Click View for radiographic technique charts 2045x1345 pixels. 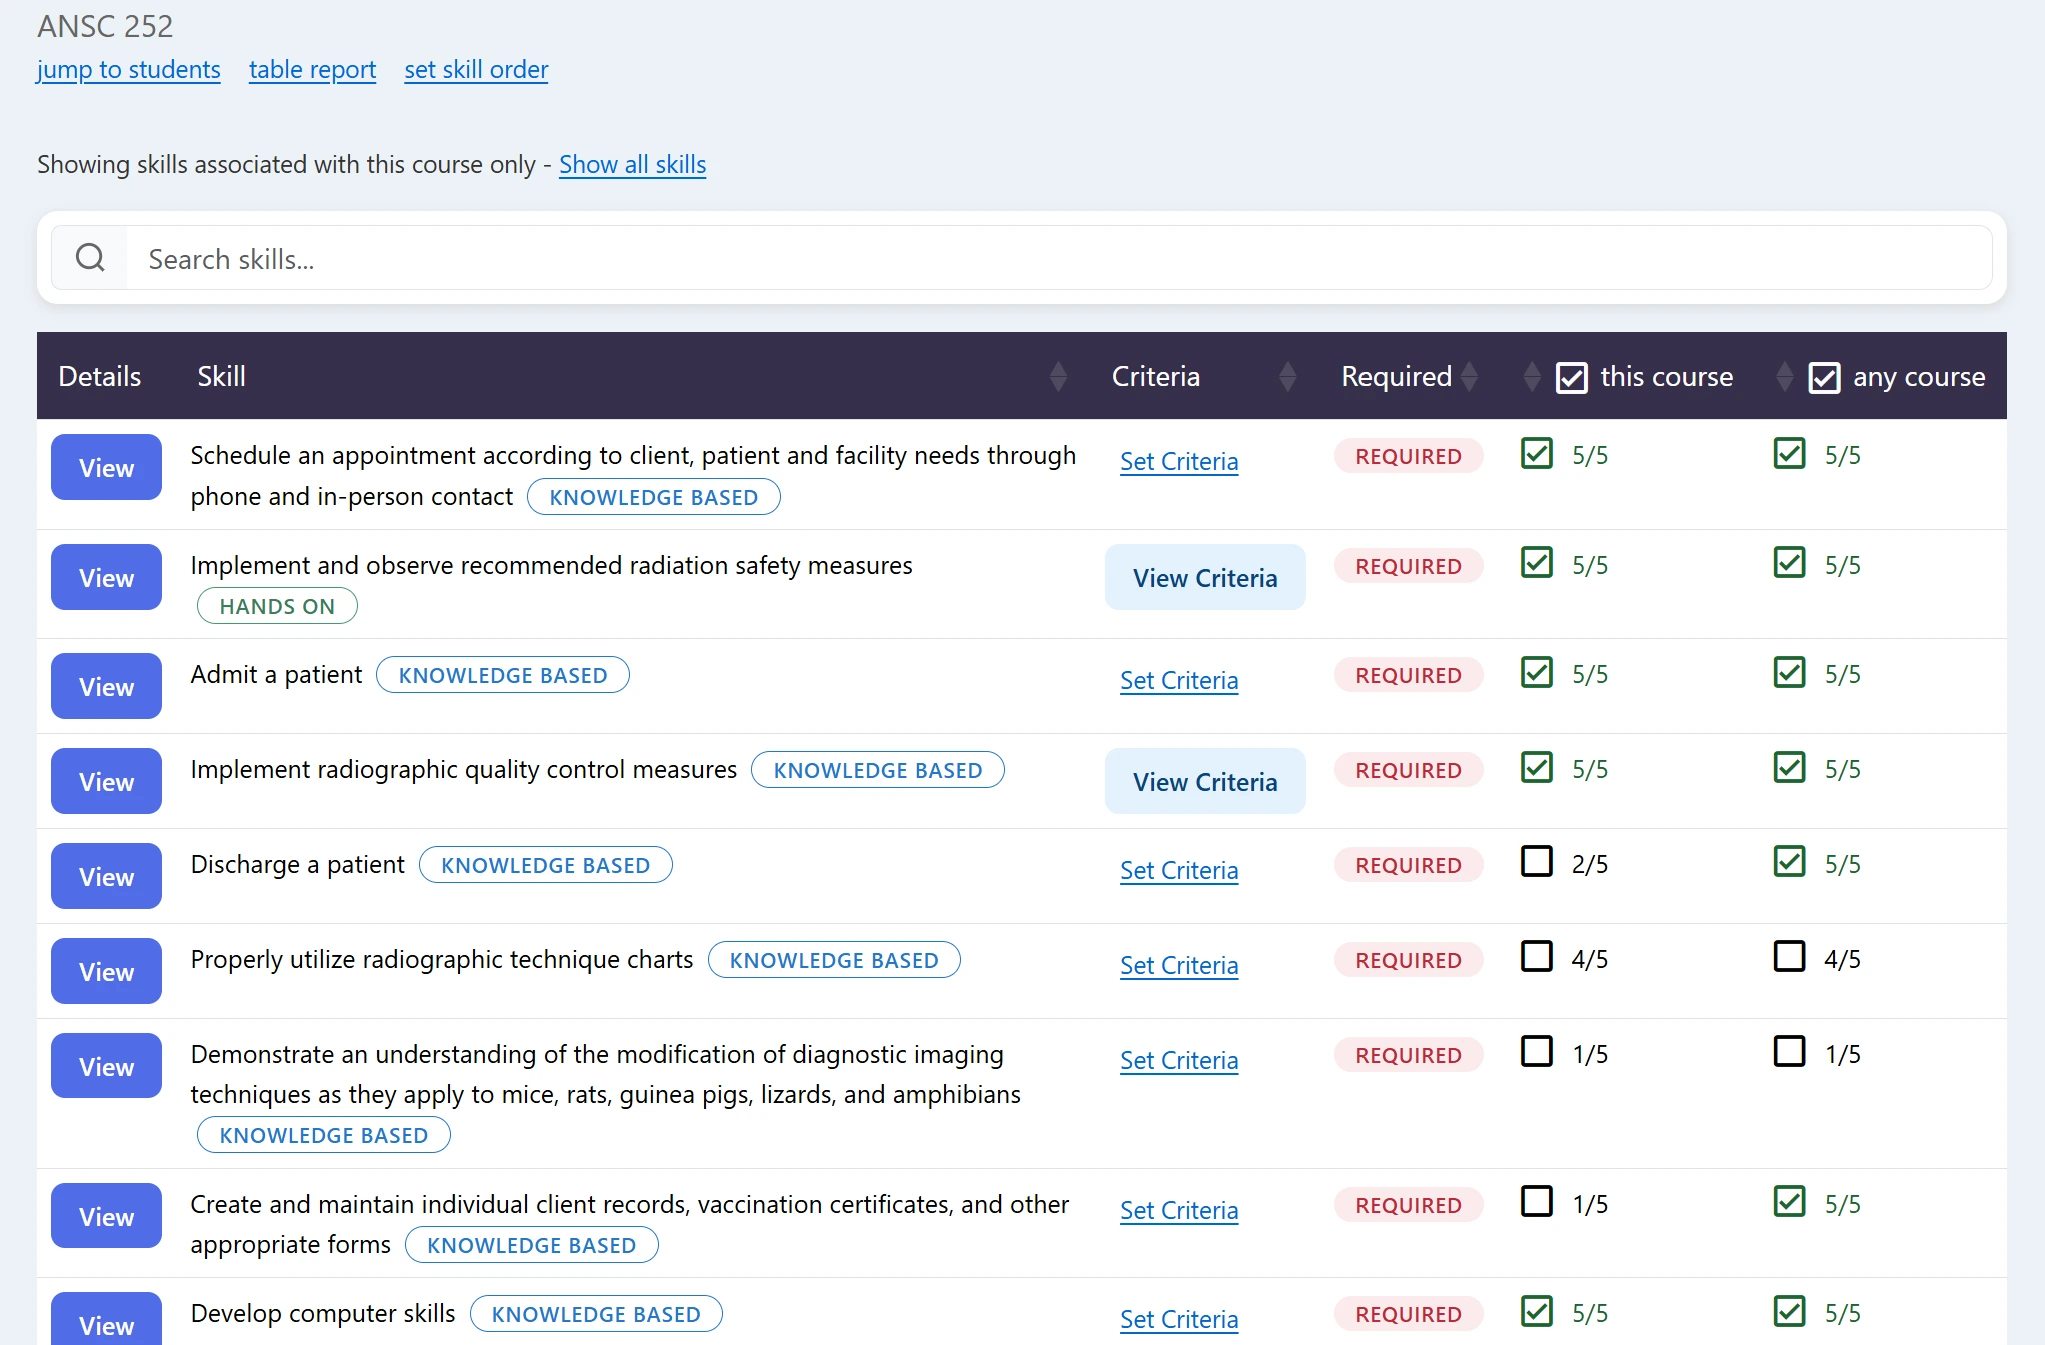pos(106,971)
